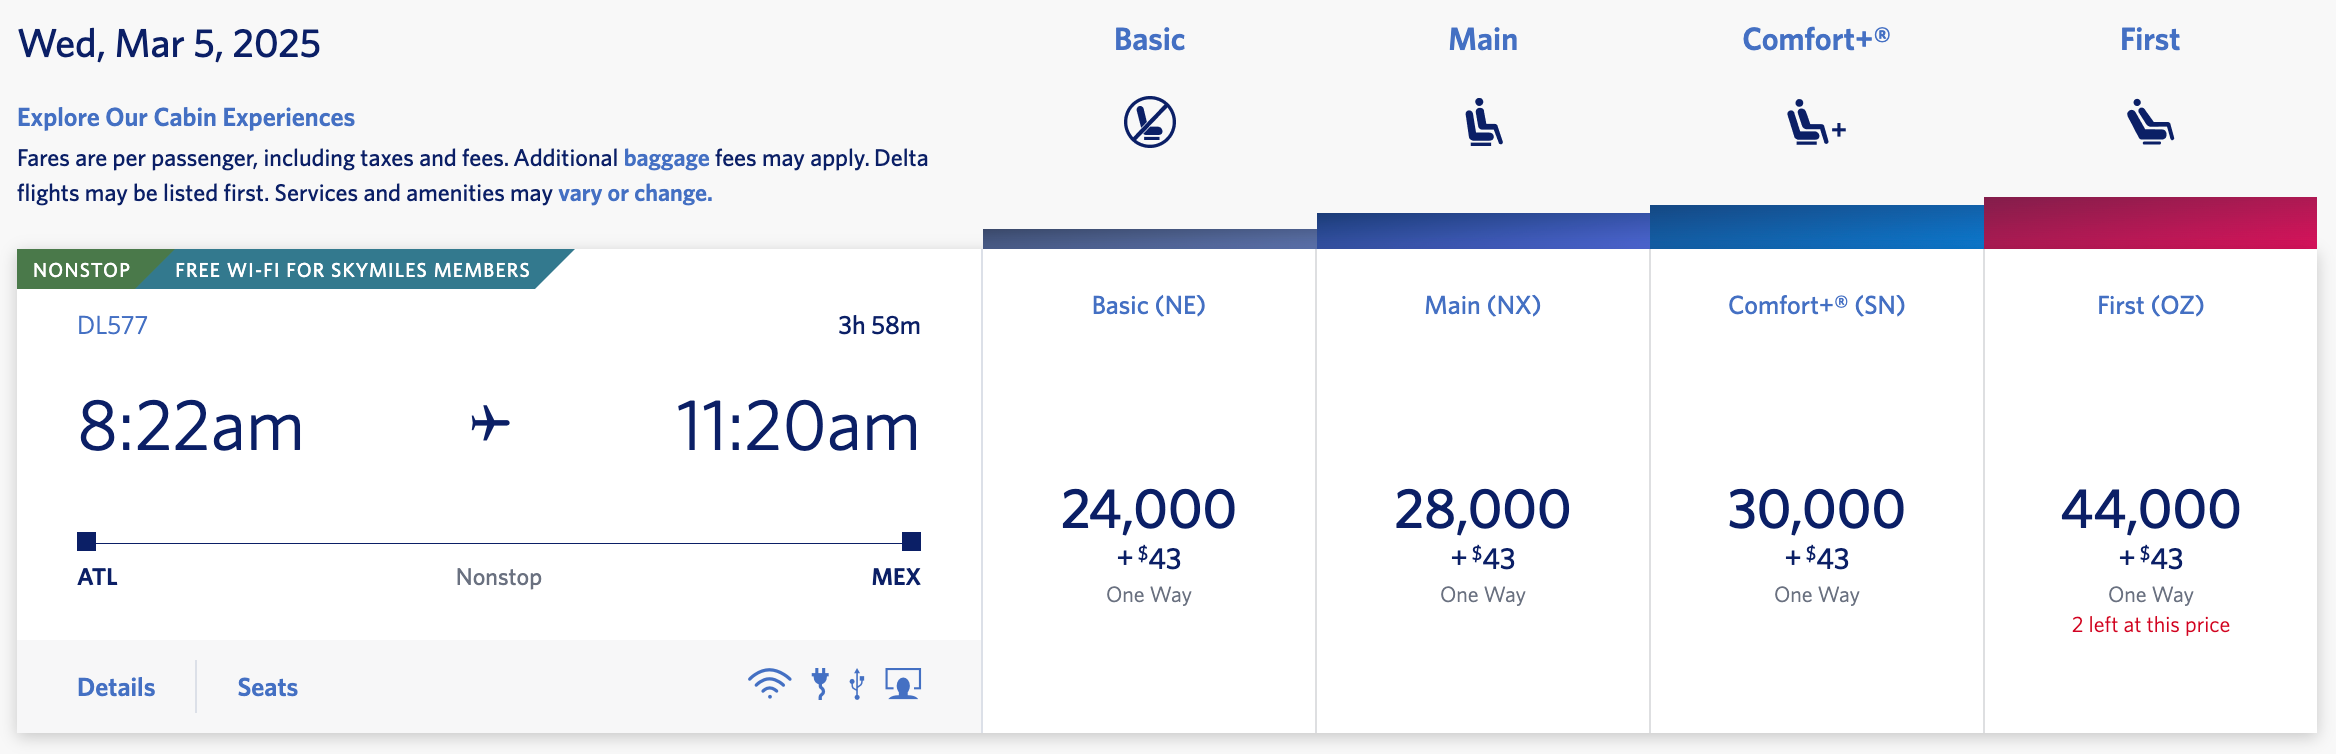Click the baggage fees link
The image size is (2336, 754).
click(x=666, y=158)
